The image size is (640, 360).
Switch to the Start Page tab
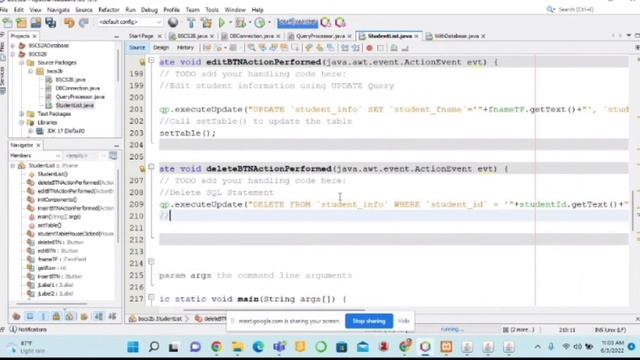coord(141,36)
